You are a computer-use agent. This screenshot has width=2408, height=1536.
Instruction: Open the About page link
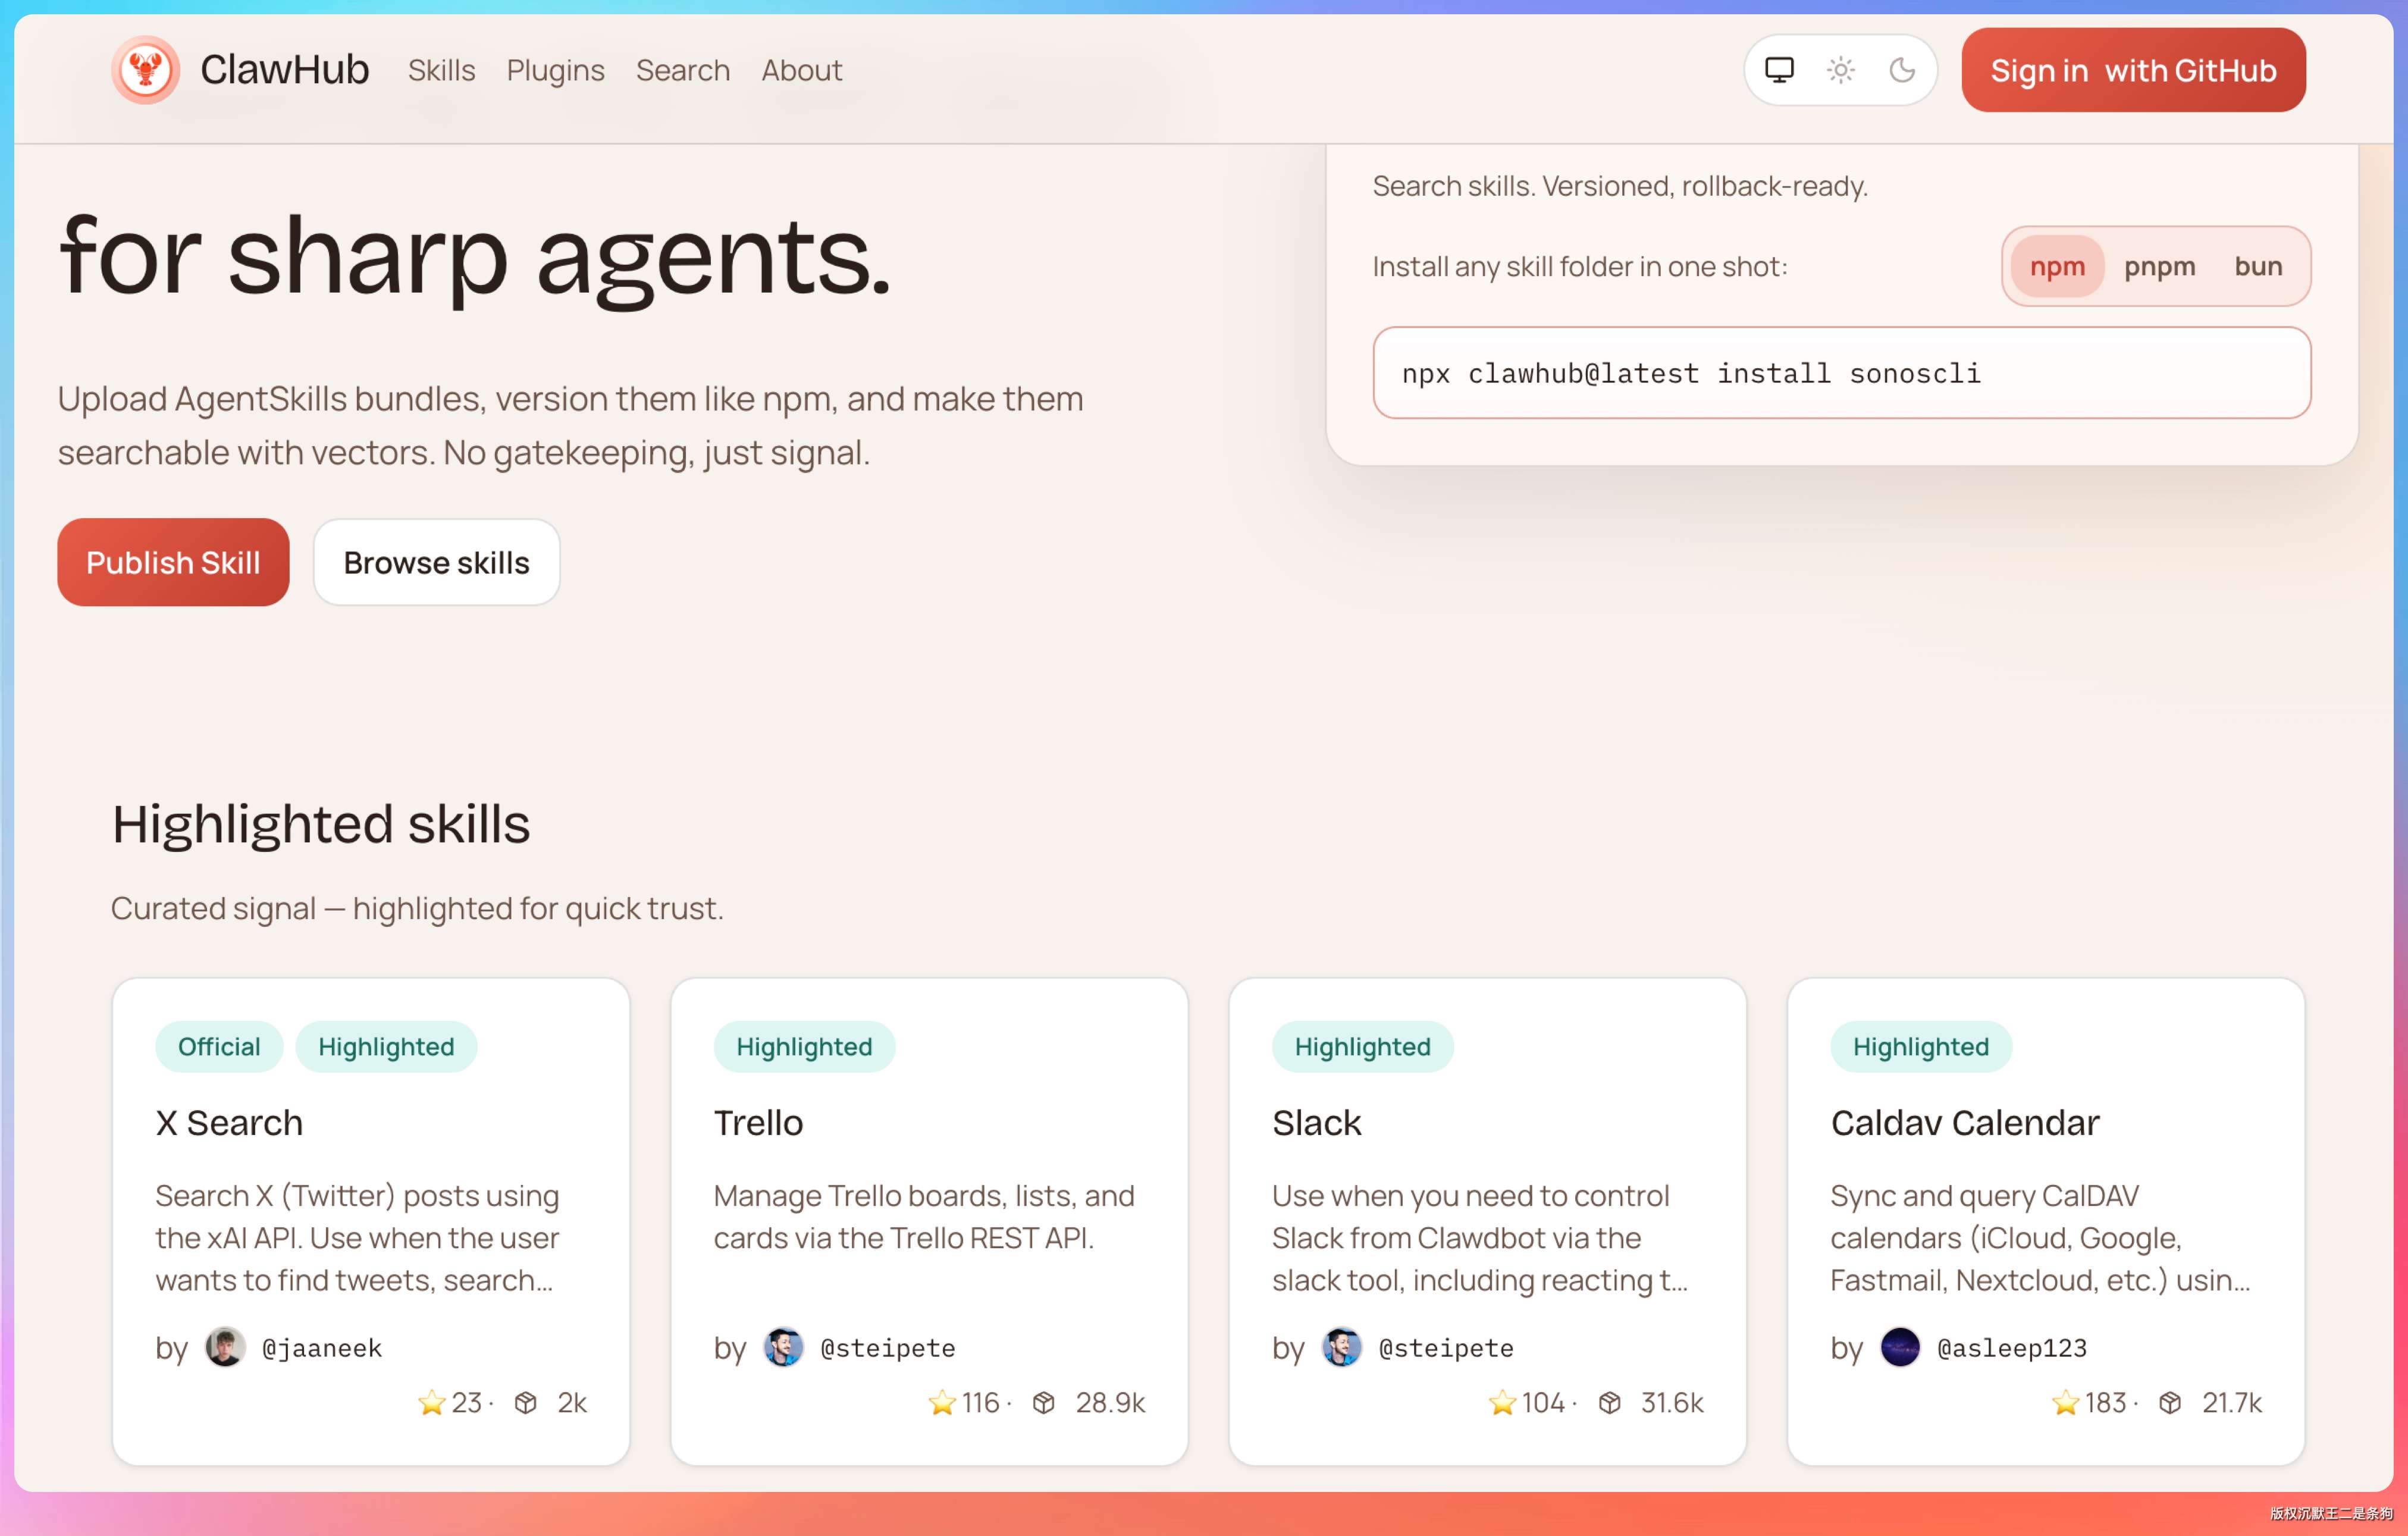click(x=801, y=70)
